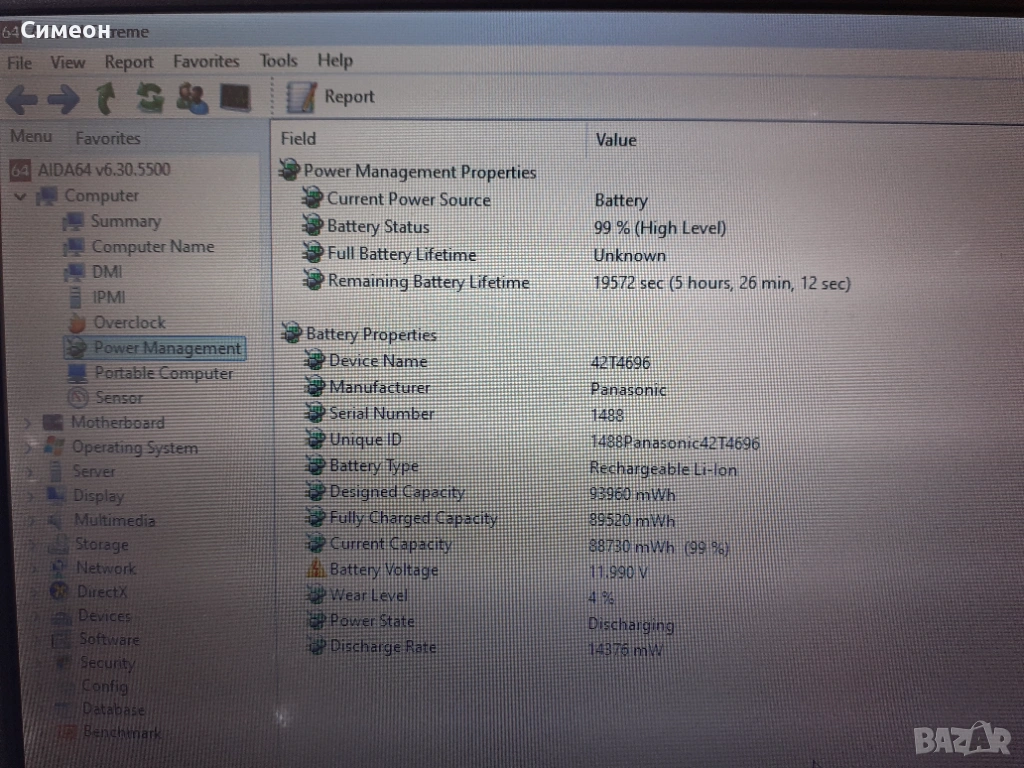Click the Back arrow in toolbar
1024x768 pixels.
coord(21,98)
